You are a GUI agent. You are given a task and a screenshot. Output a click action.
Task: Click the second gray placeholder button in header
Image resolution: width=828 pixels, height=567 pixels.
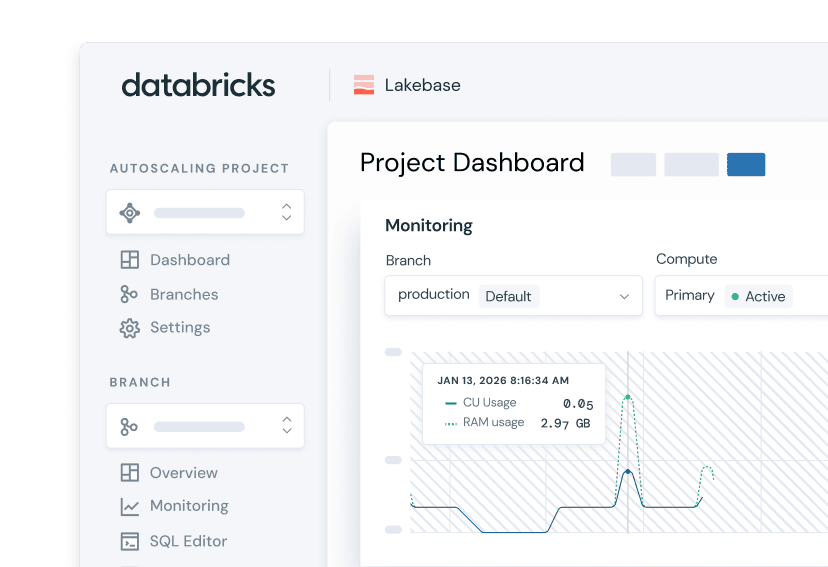point(691,164)
